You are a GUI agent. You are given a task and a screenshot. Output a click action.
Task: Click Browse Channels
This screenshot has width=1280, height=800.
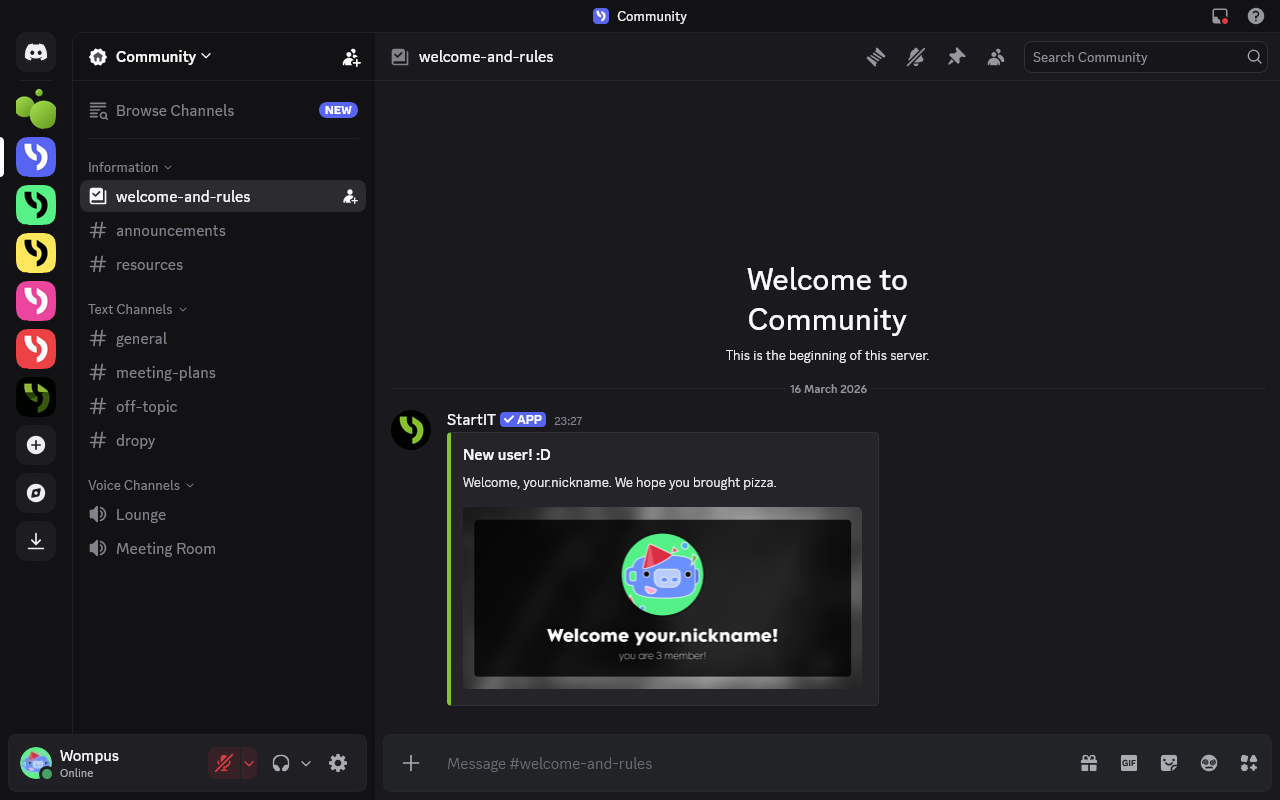(174, 110)
